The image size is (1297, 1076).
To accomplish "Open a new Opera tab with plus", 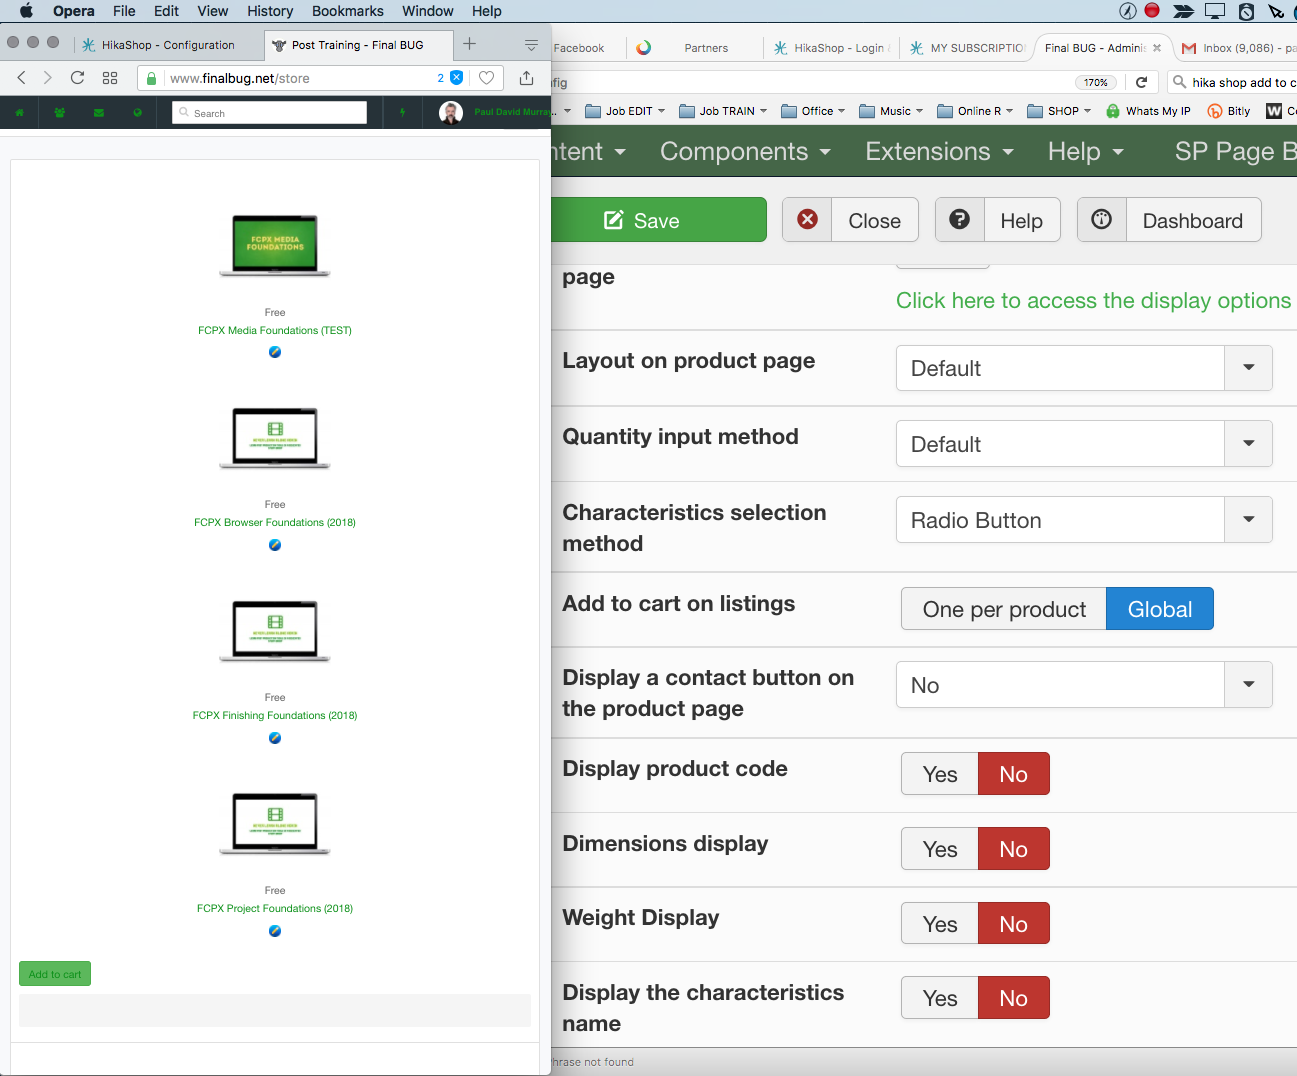I will [470, 44].
